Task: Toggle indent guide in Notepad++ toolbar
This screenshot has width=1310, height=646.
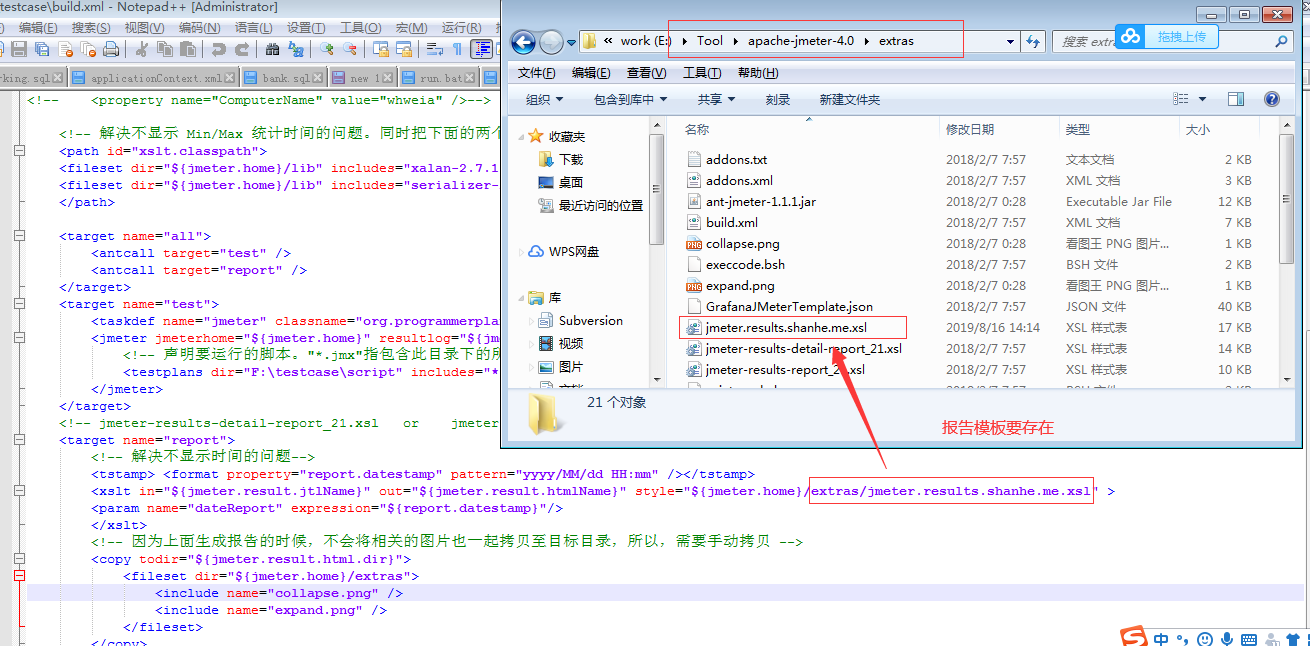Action: (482, 49)
